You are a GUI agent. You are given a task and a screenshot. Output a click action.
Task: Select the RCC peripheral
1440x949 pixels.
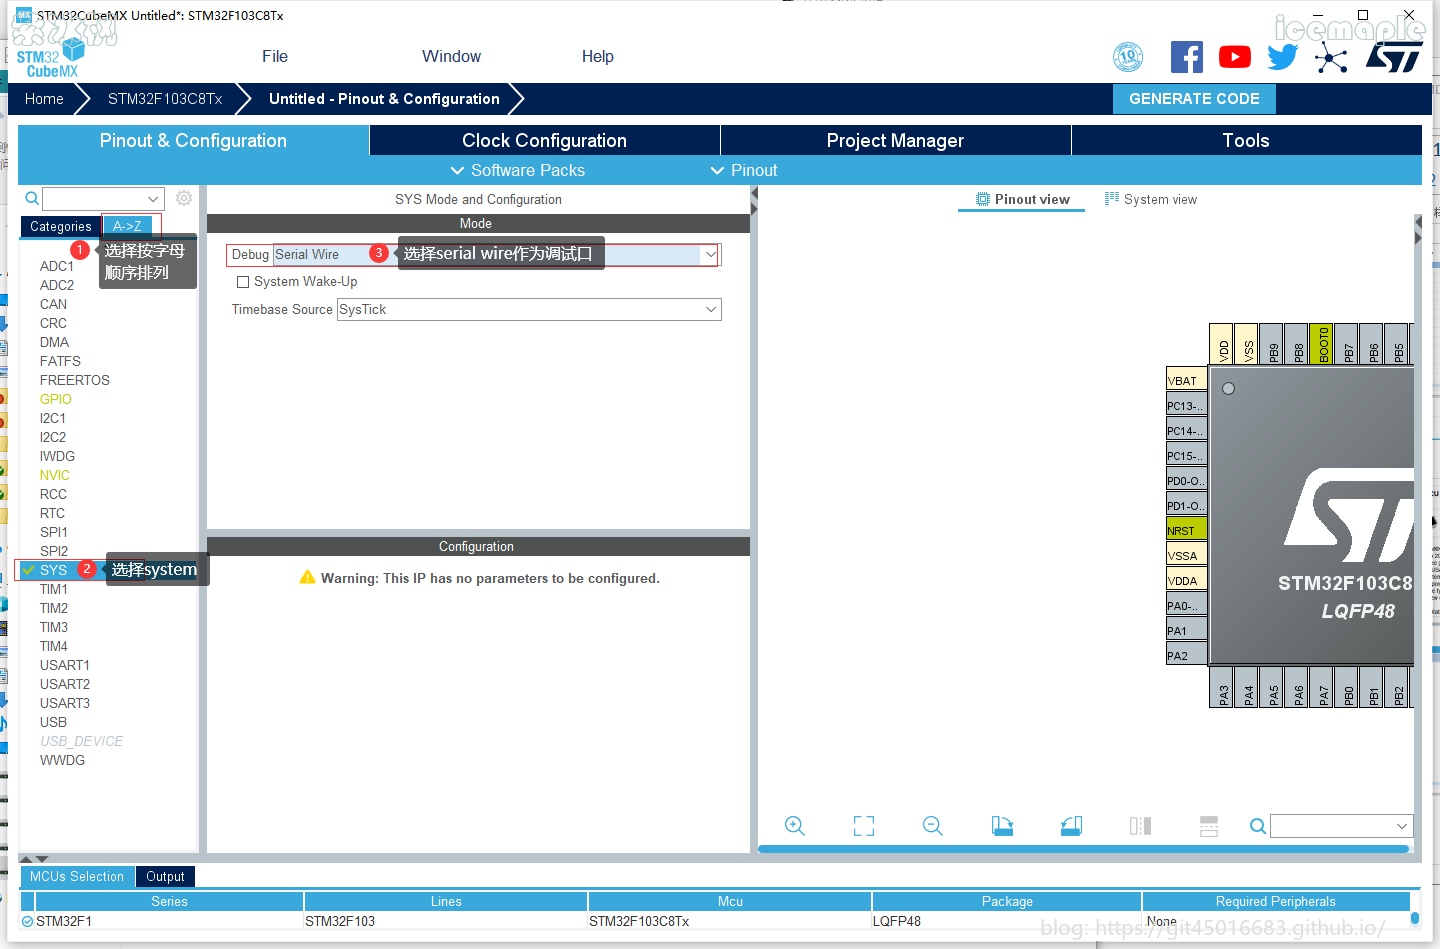point(53,494)
